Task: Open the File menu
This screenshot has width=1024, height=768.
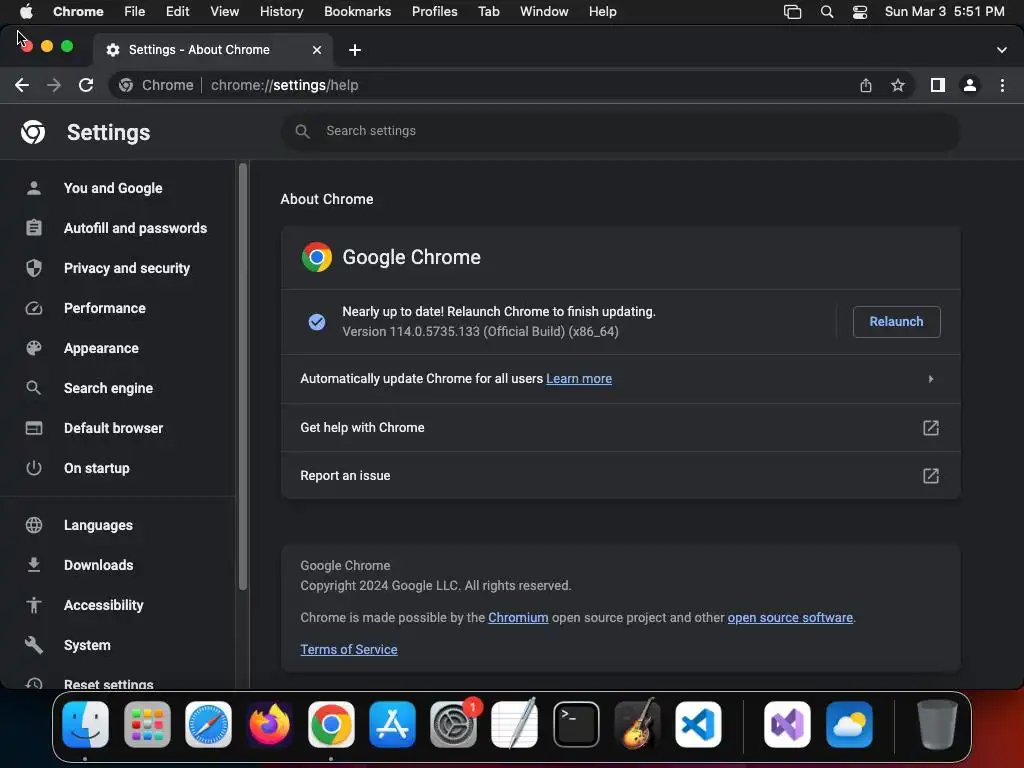Action: click(x=135, y=12)
